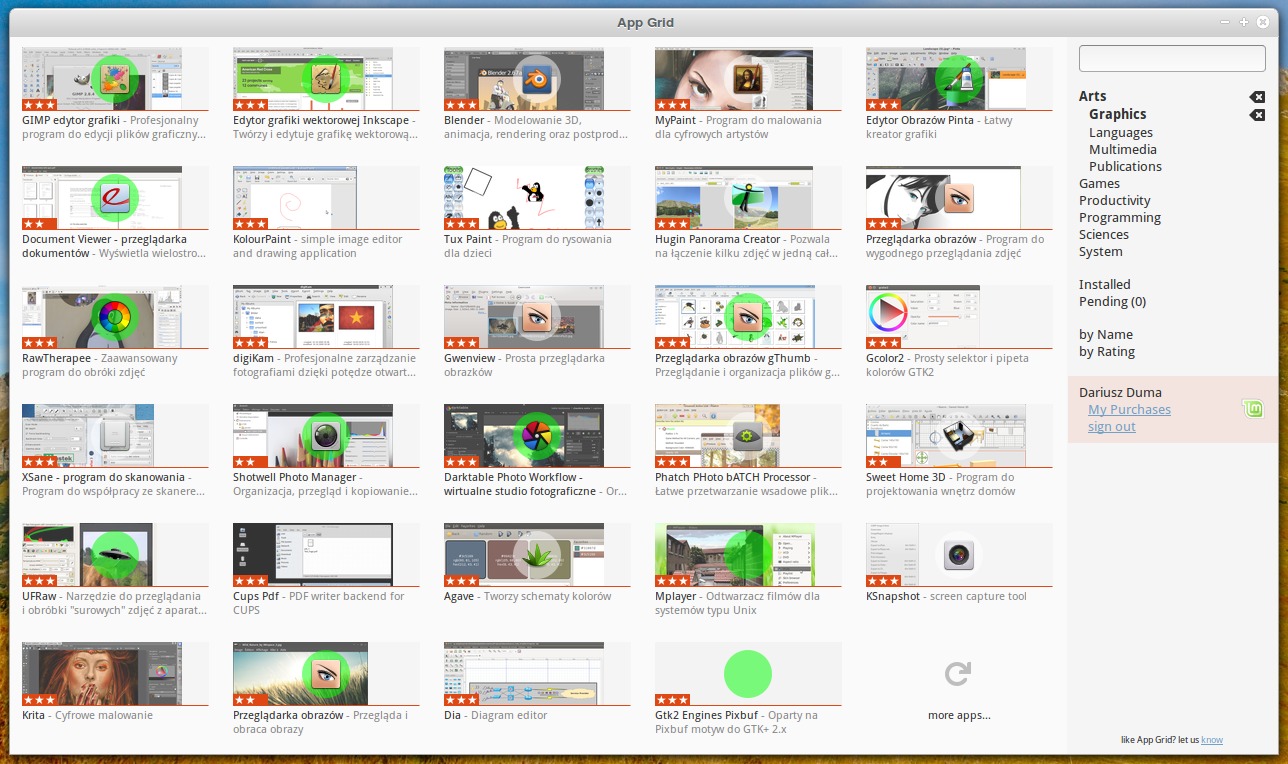Image resolution: width=1288 pixels, height=764 pixels.
Task: Open the KSnapshot camera icon
Action: click(x=959, y=554)
